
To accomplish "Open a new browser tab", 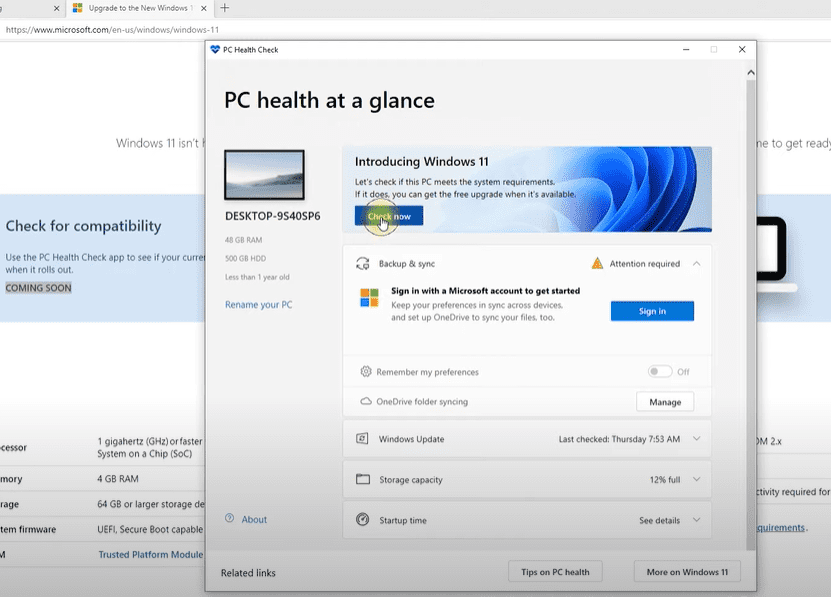I will [224, 8].
